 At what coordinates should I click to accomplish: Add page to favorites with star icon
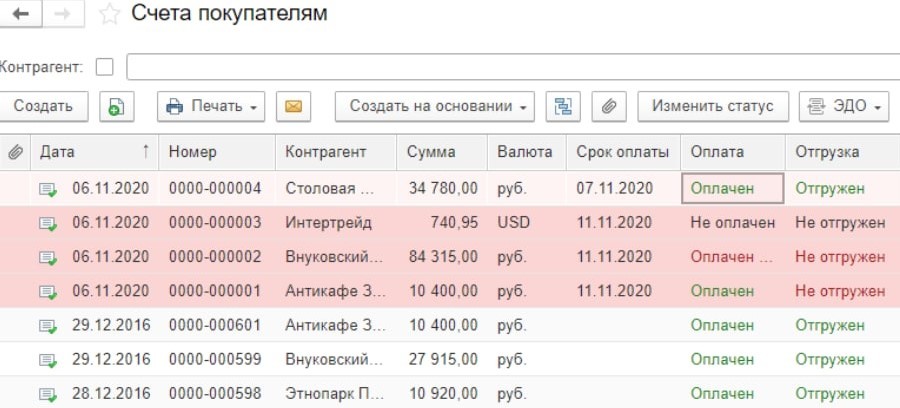coord(109,15)
